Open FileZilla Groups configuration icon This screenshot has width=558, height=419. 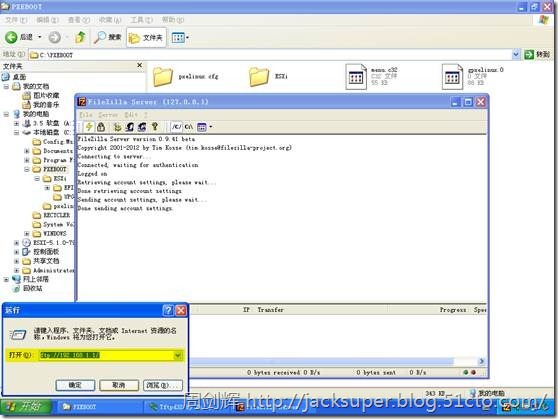coord(142,127)
